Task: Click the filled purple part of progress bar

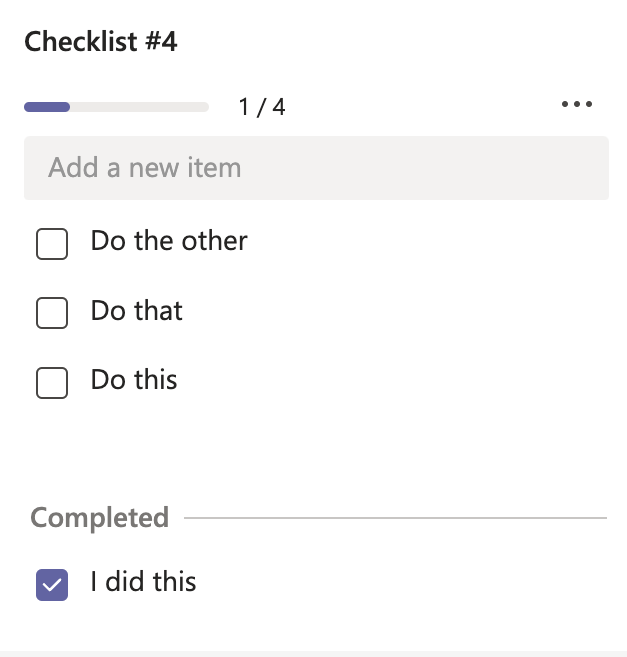Action: [x=47, y=107]
